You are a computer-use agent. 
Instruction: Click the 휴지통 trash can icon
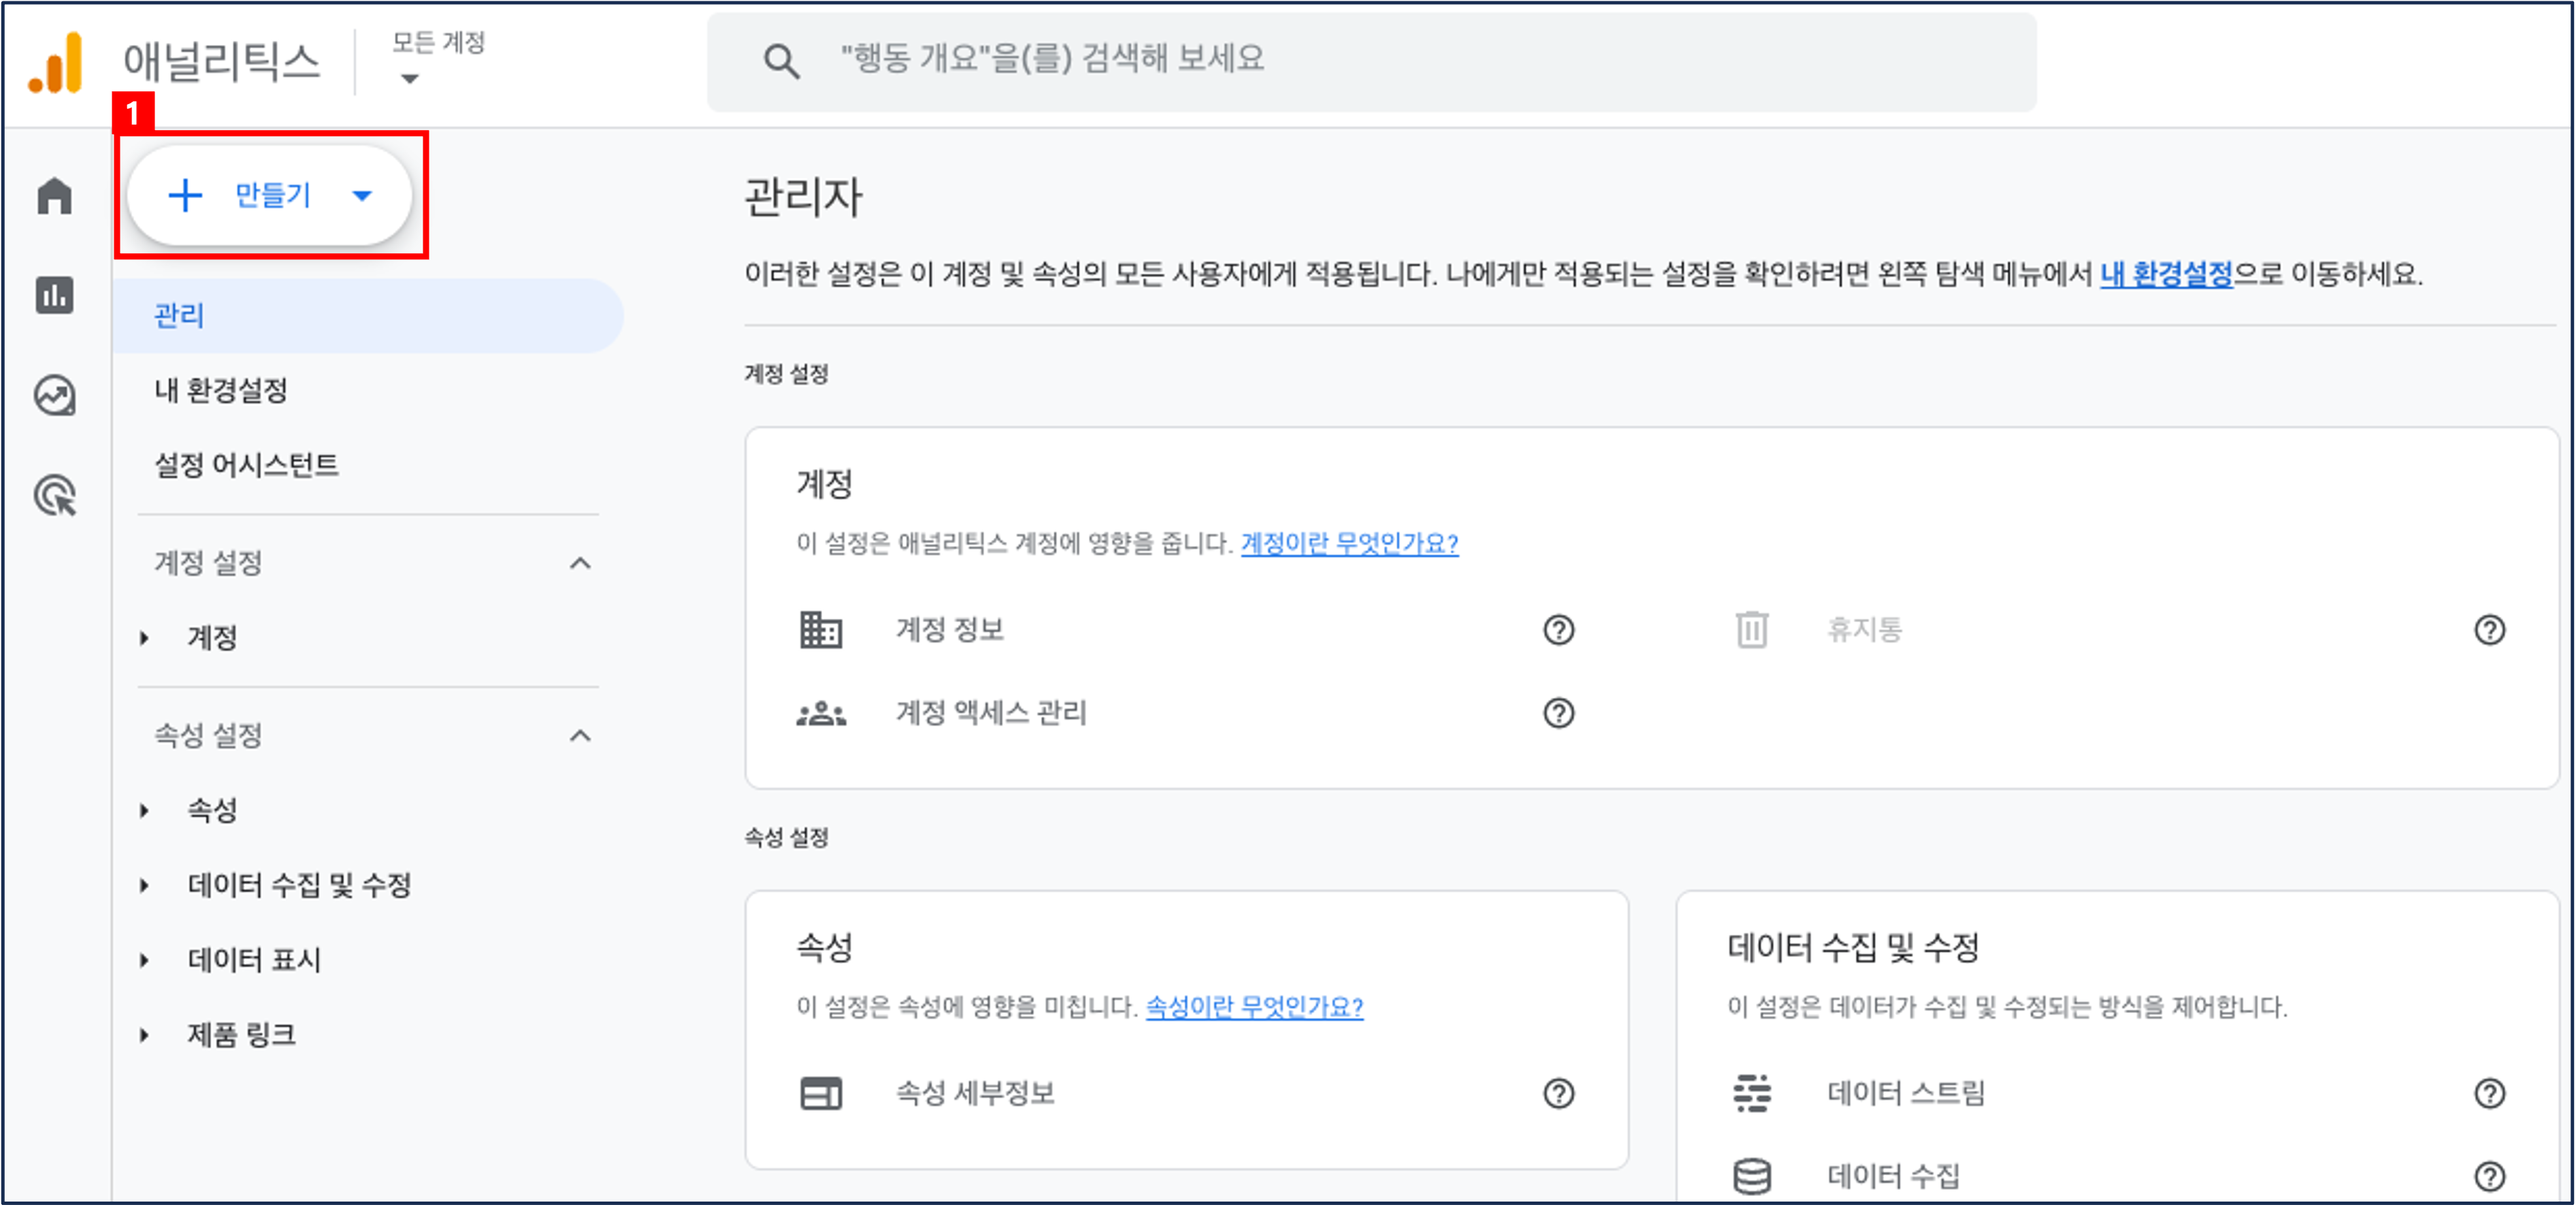tap(1752, 630)
